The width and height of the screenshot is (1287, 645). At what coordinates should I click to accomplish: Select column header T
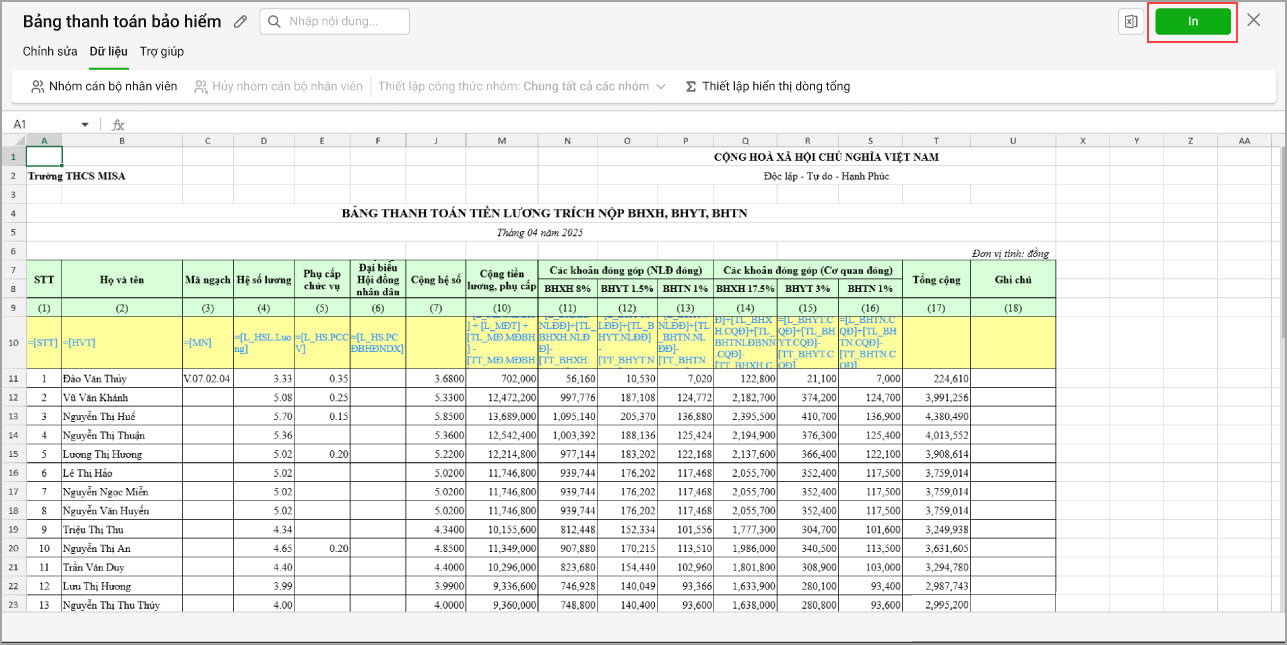point(936,141)
